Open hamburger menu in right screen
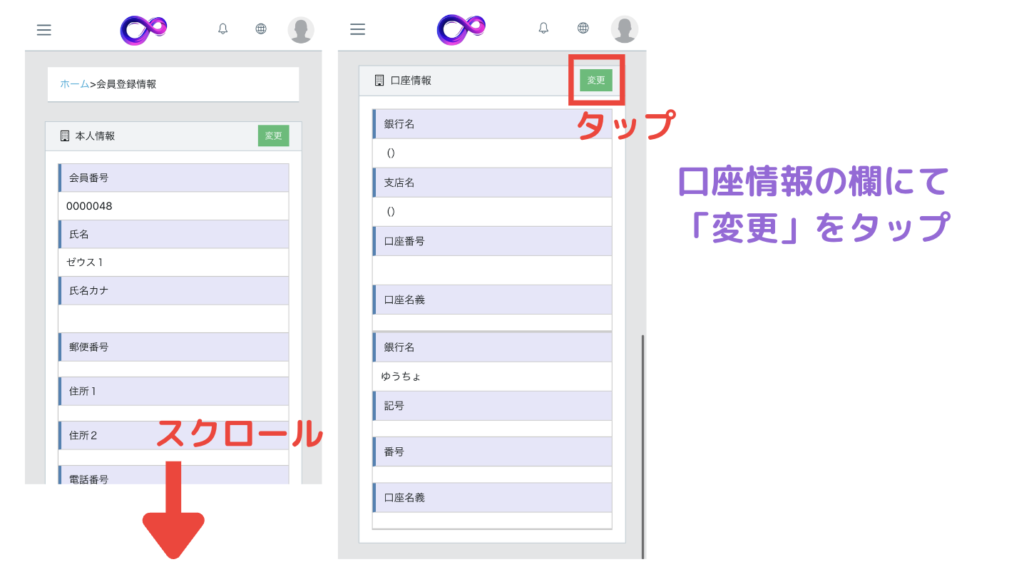This screenshot has width=1024, height=572. [358, 30]
